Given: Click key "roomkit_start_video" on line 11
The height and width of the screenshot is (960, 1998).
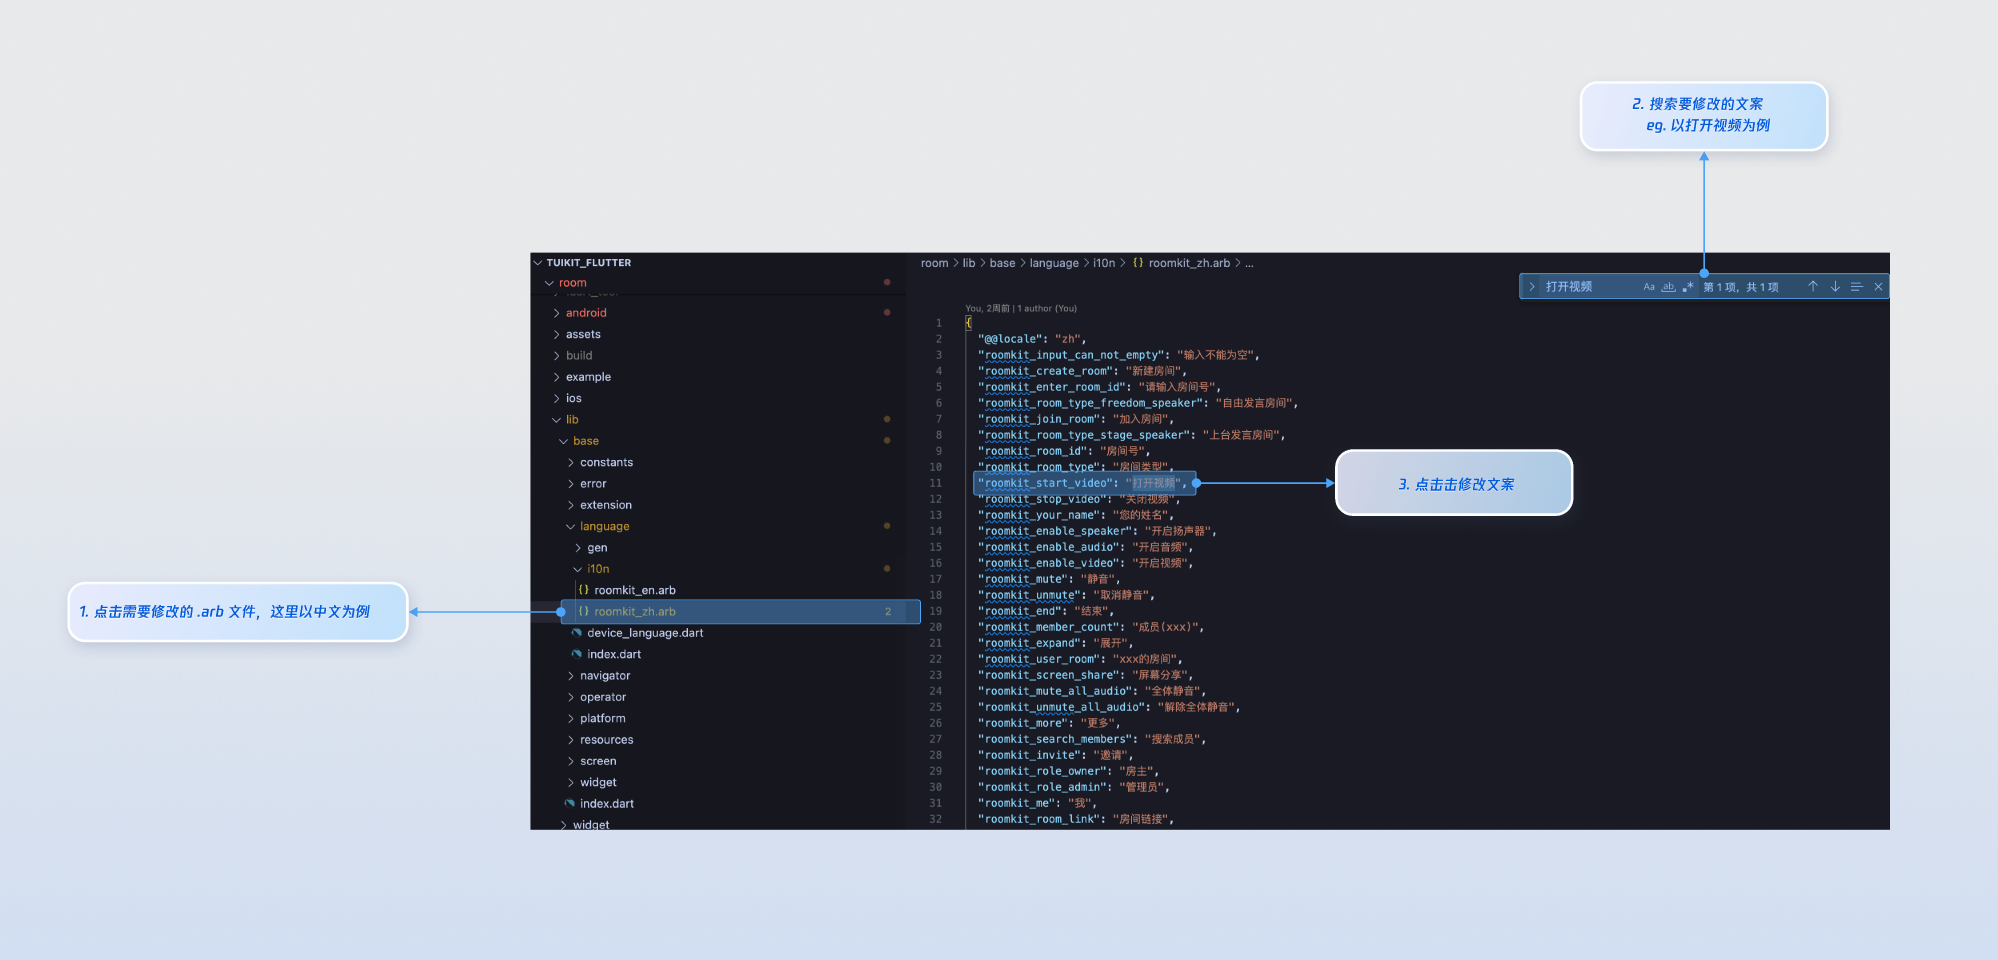Looking at the screenshot, I should tap(1044, 484).
